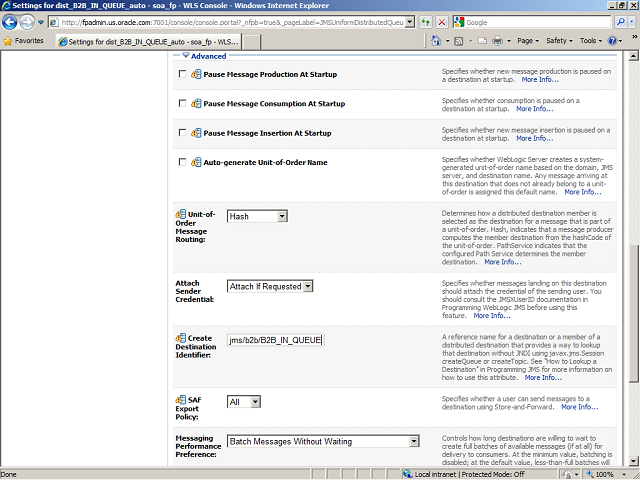Enable Pause Message Production At Startup
The image size is (640, 480).
coord(181,75)
